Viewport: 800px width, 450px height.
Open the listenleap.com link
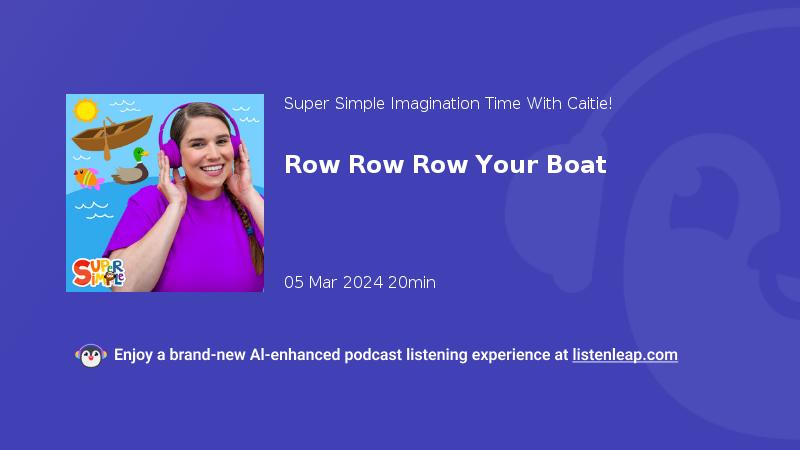click(x=625, y=355)
